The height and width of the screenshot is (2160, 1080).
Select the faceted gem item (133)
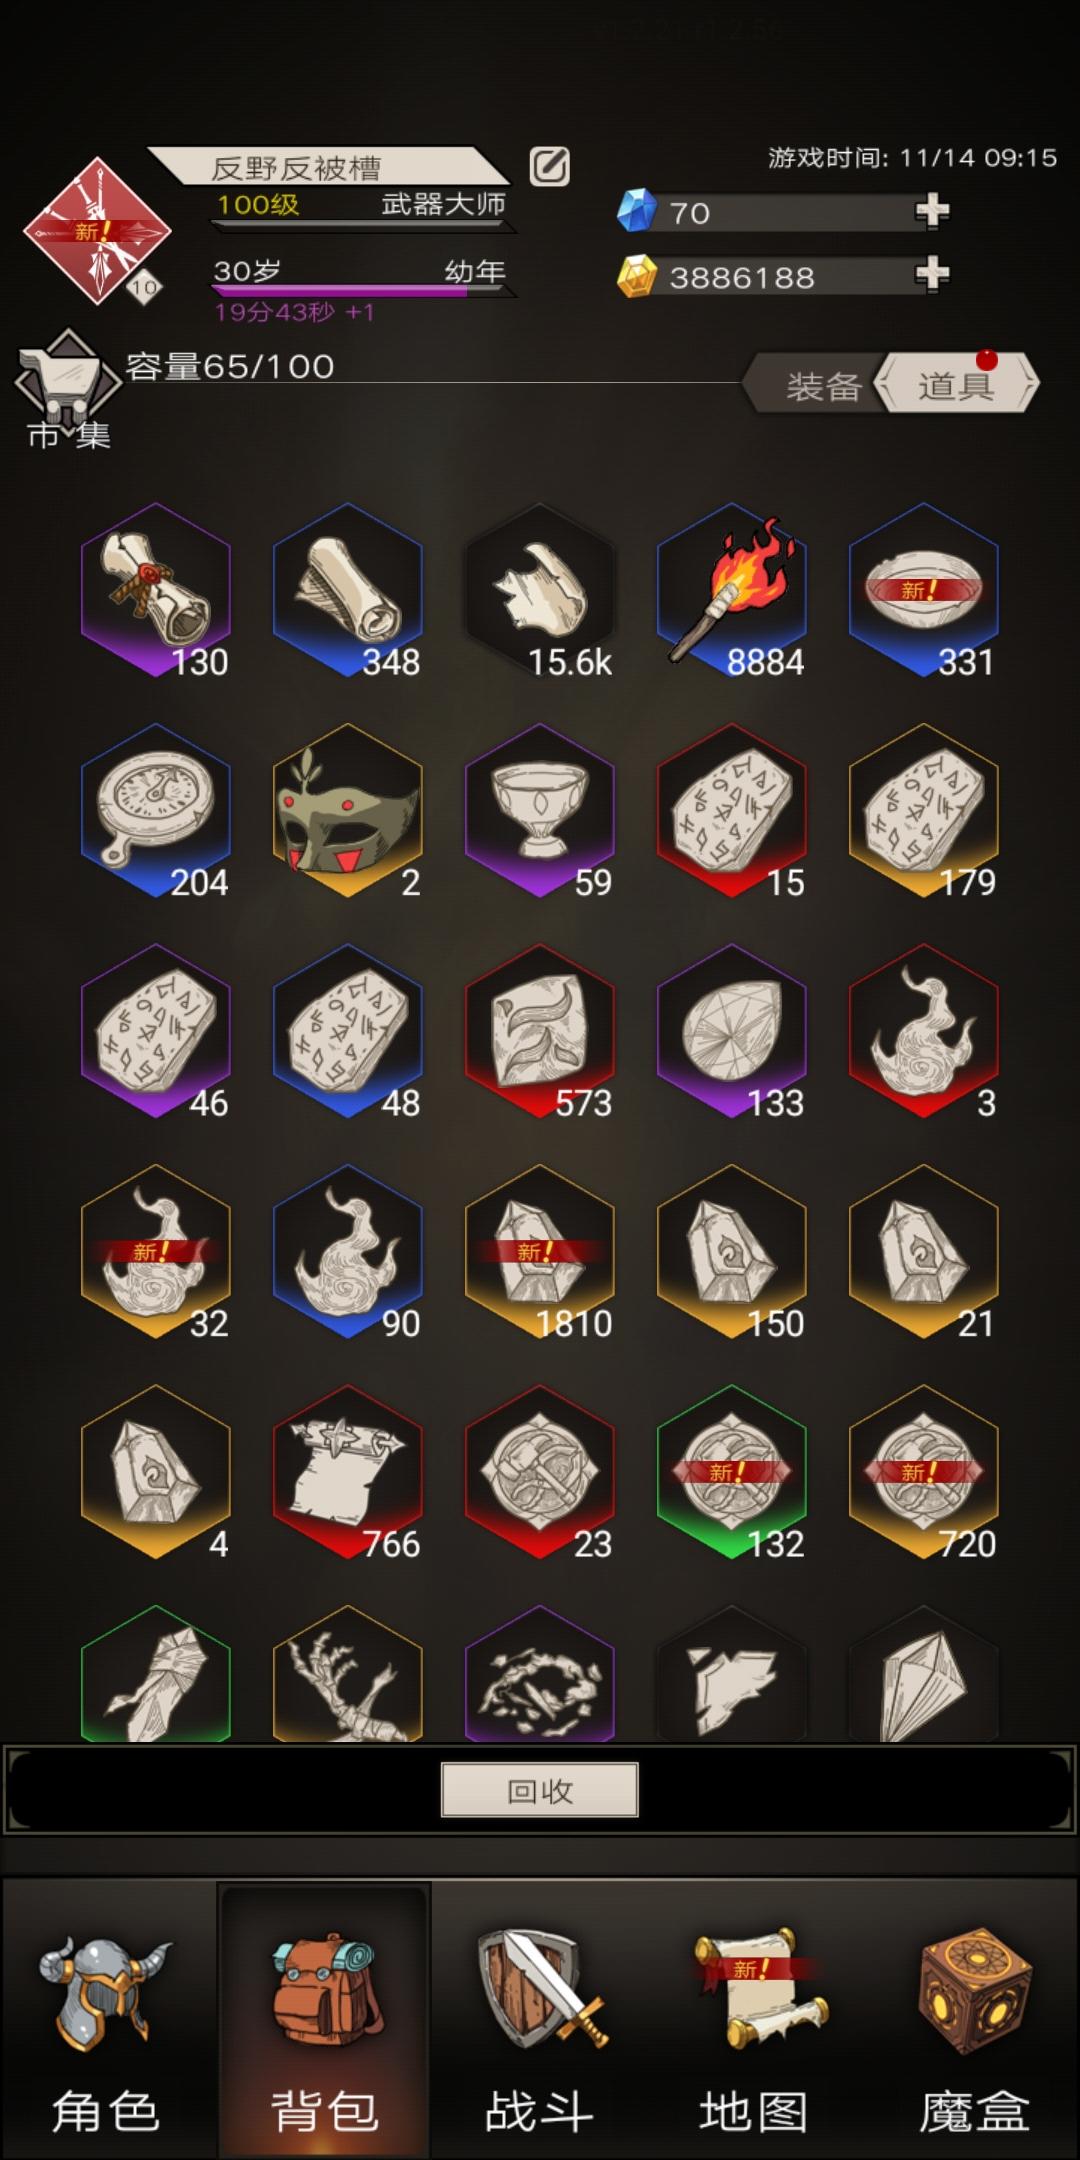point(732,1032)
